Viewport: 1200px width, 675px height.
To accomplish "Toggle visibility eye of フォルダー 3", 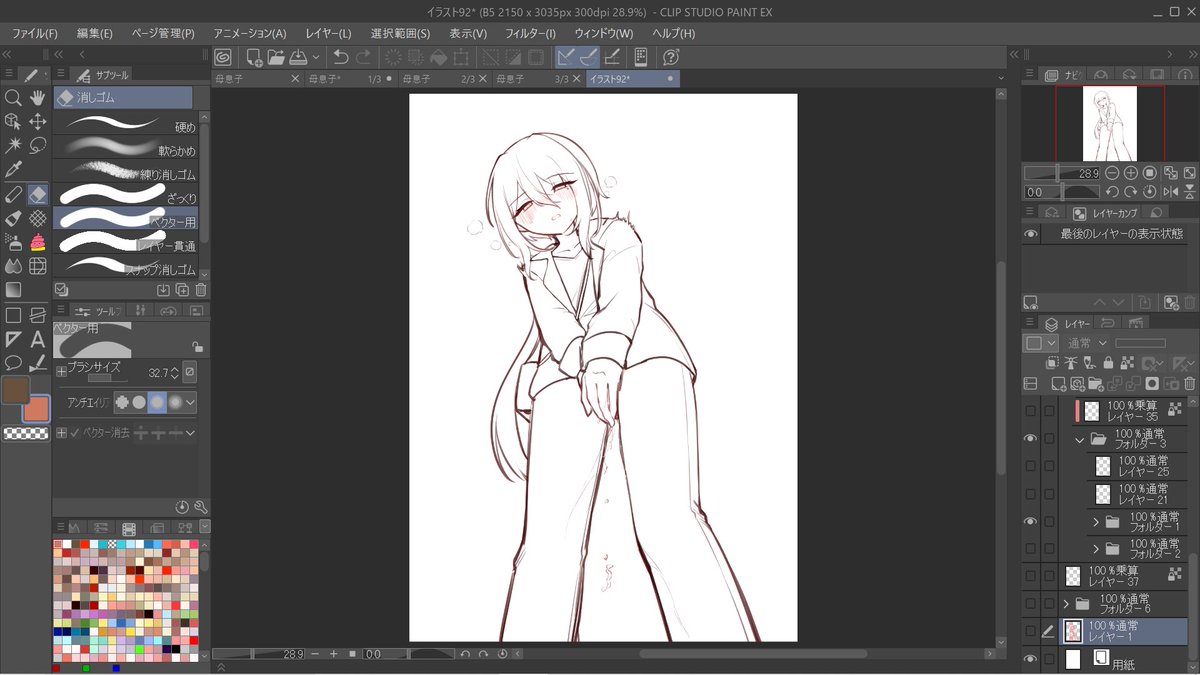I will click(x=1031, y=438).
